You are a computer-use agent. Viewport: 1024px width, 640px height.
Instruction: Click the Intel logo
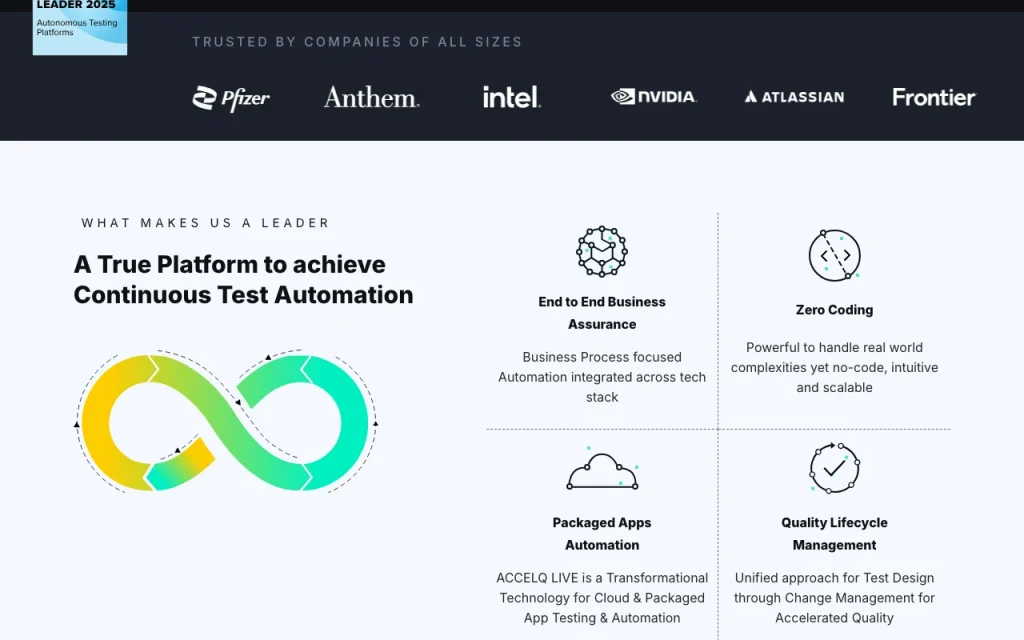click(511, 97)
